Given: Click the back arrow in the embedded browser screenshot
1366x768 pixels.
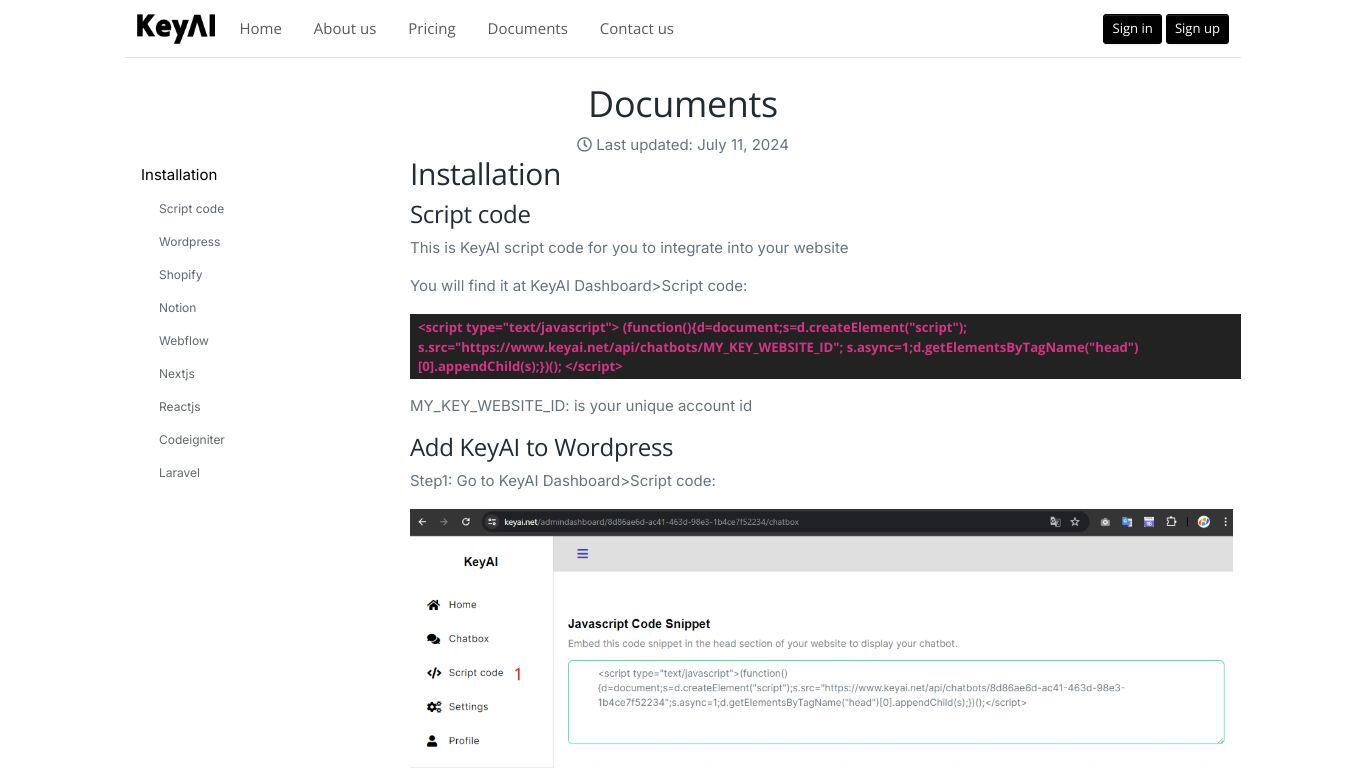Looking at the screenshot, I should click(422, 522).
